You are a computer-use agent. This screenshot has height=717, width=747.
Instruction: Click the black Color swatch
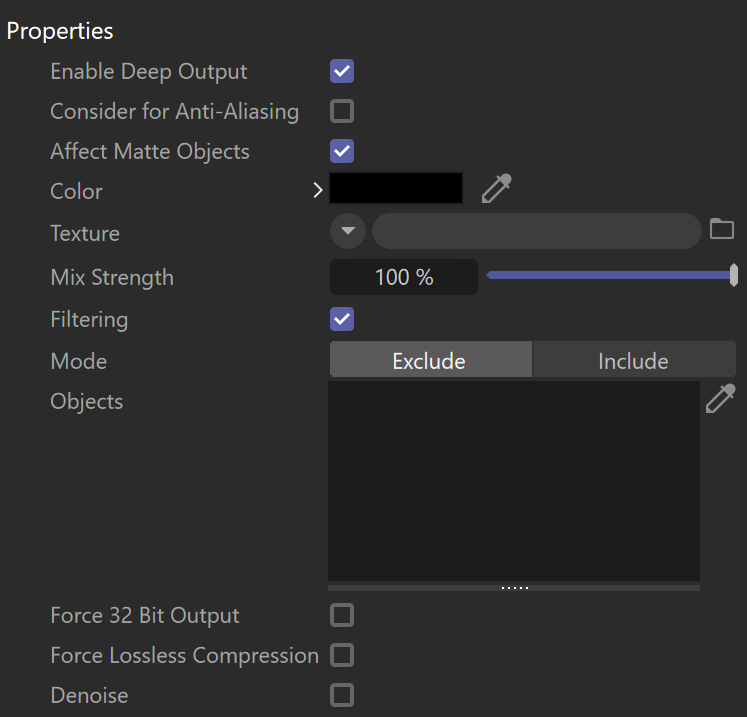(396, 189)
